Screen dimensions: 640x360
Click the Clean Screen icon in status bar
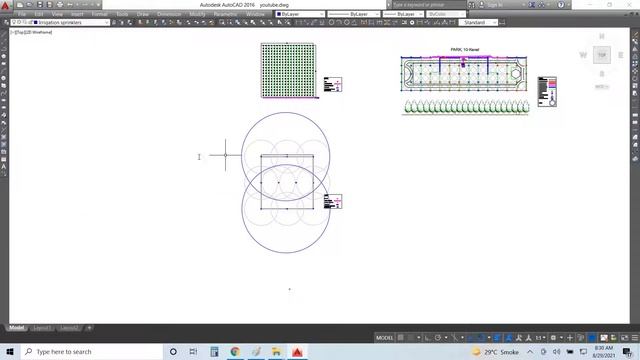624,338
